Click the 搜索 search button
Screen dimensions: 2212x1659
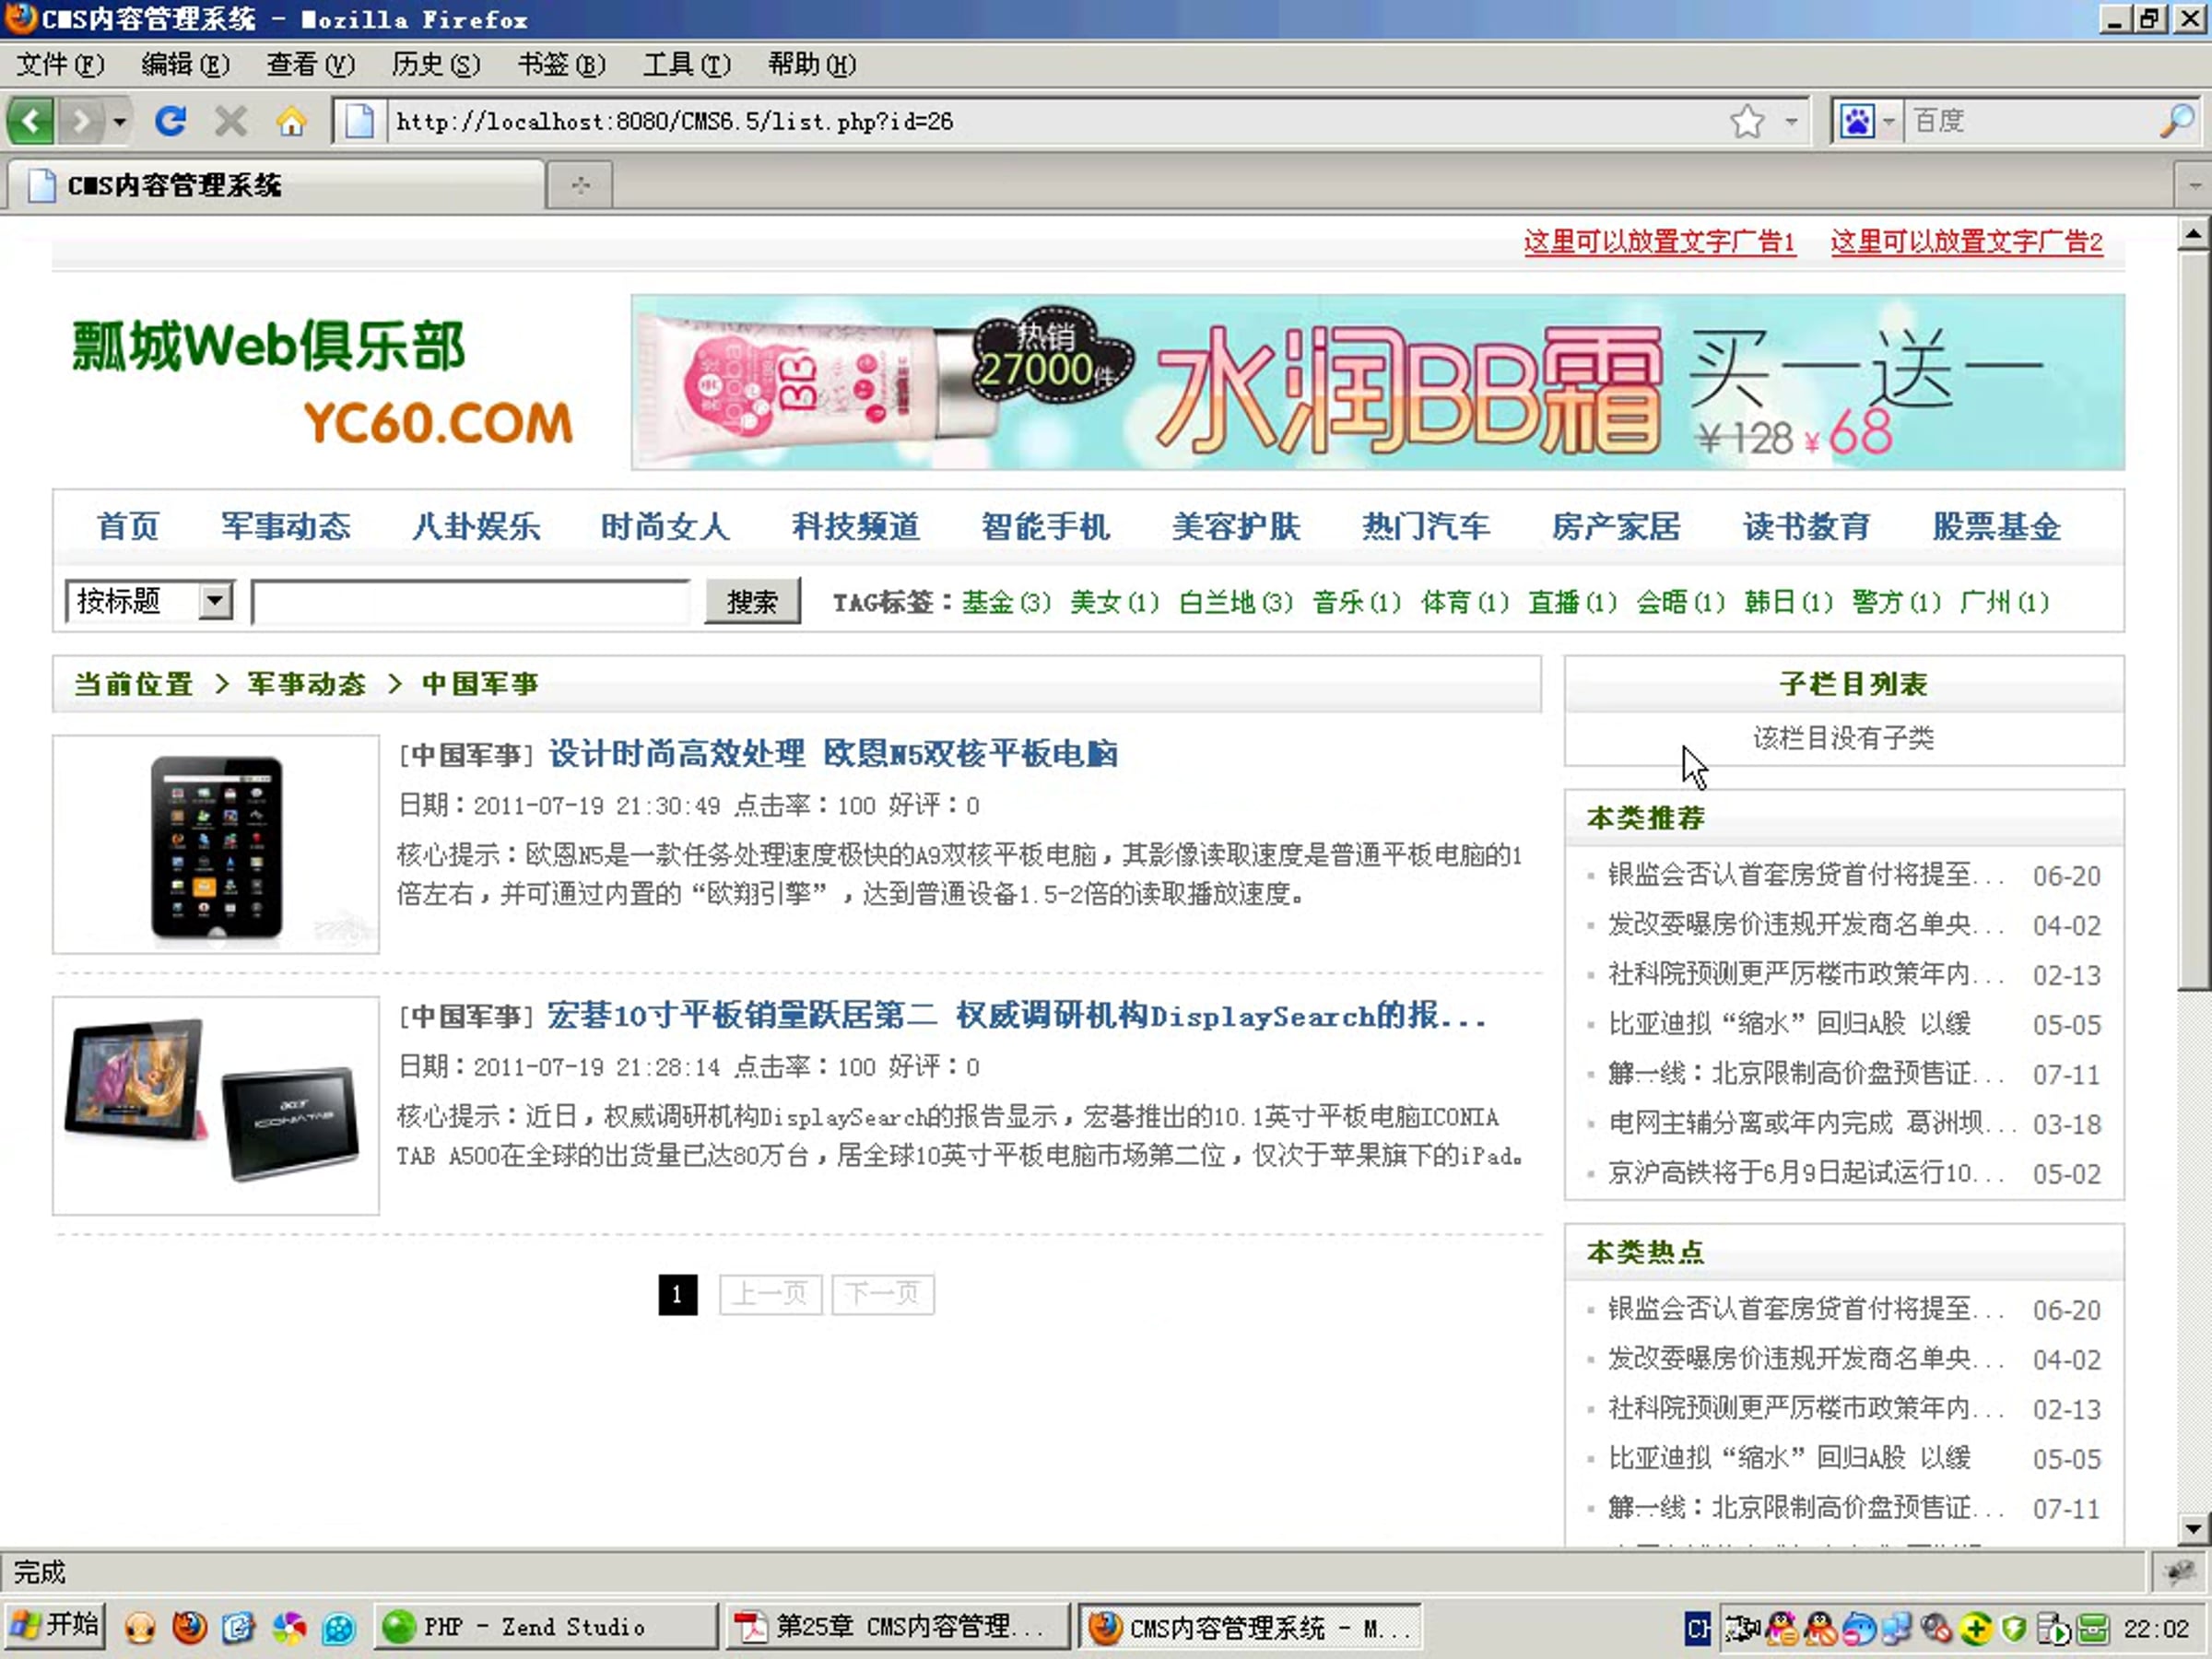point(752,601)
